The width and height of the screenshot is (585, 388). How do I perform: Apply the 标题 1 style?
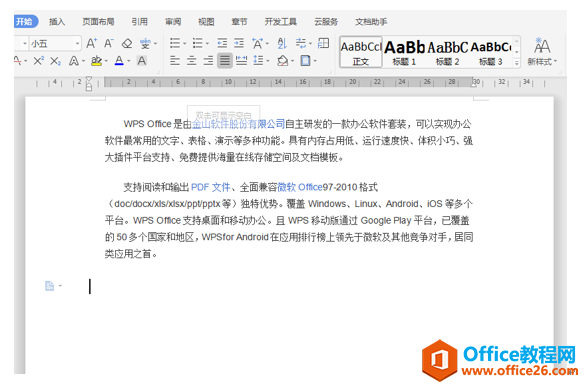click(x=404, y=52)
